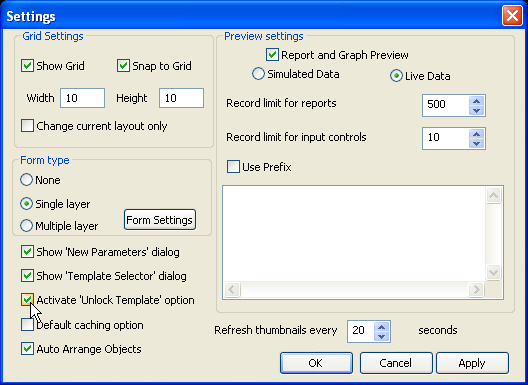Toggle Auto Arrange Objects checkbox
The image size is (528, 385).
[27, 349]
